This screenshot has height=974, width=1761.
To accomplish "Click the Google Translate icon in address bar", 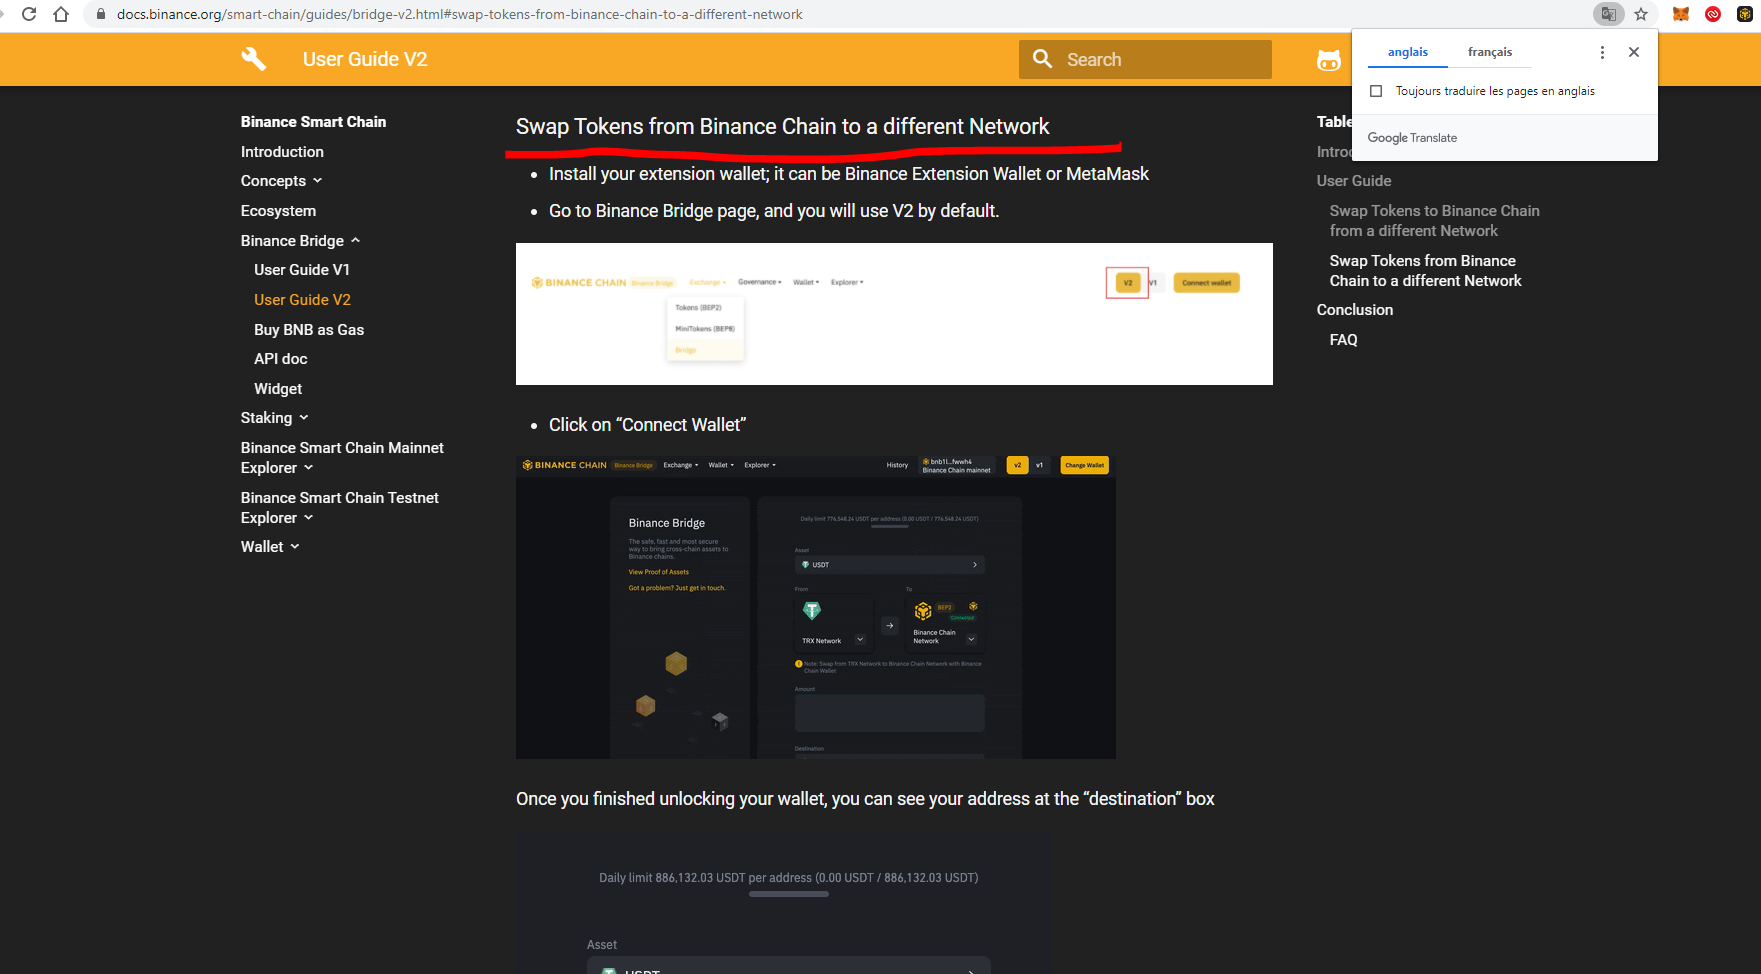I will tap(1608, 14).
